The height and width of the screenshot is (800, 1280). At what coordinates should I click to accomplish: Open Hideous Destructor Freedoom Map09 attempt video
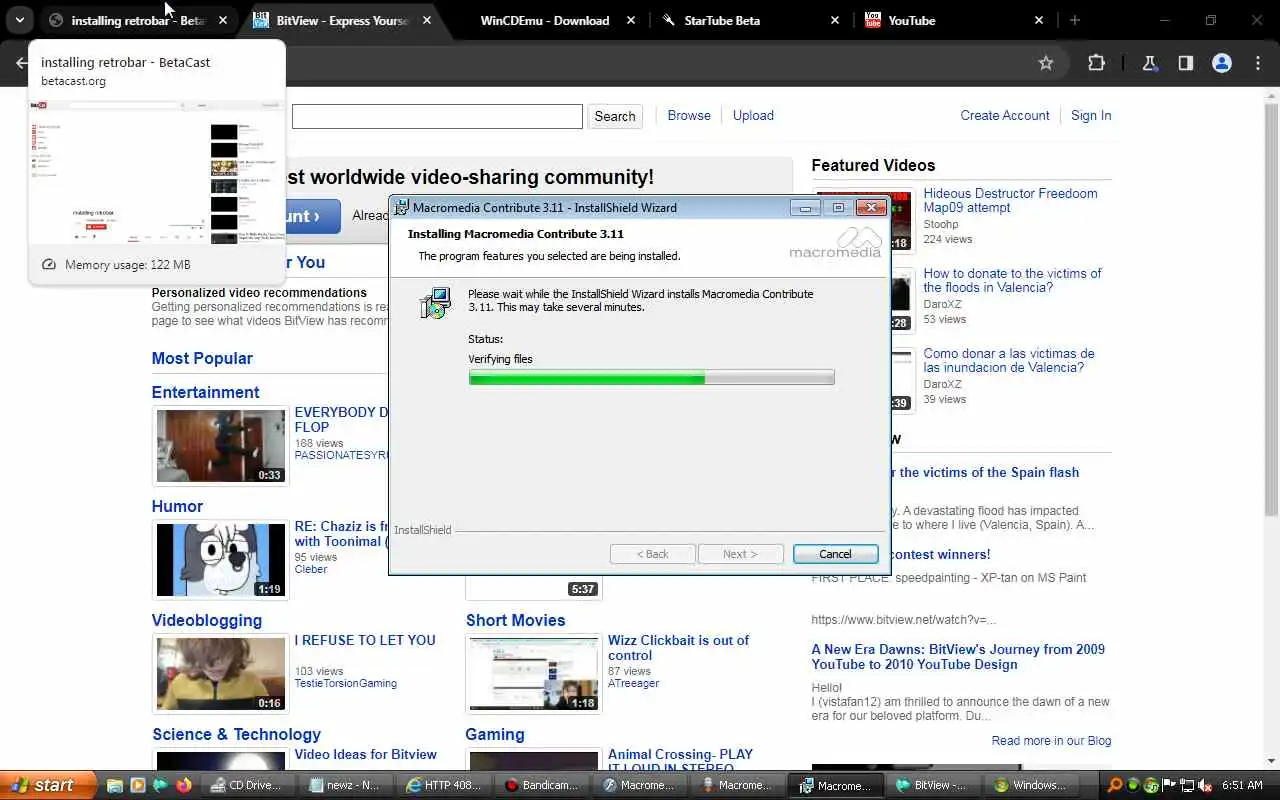[x=1010, y=200]
